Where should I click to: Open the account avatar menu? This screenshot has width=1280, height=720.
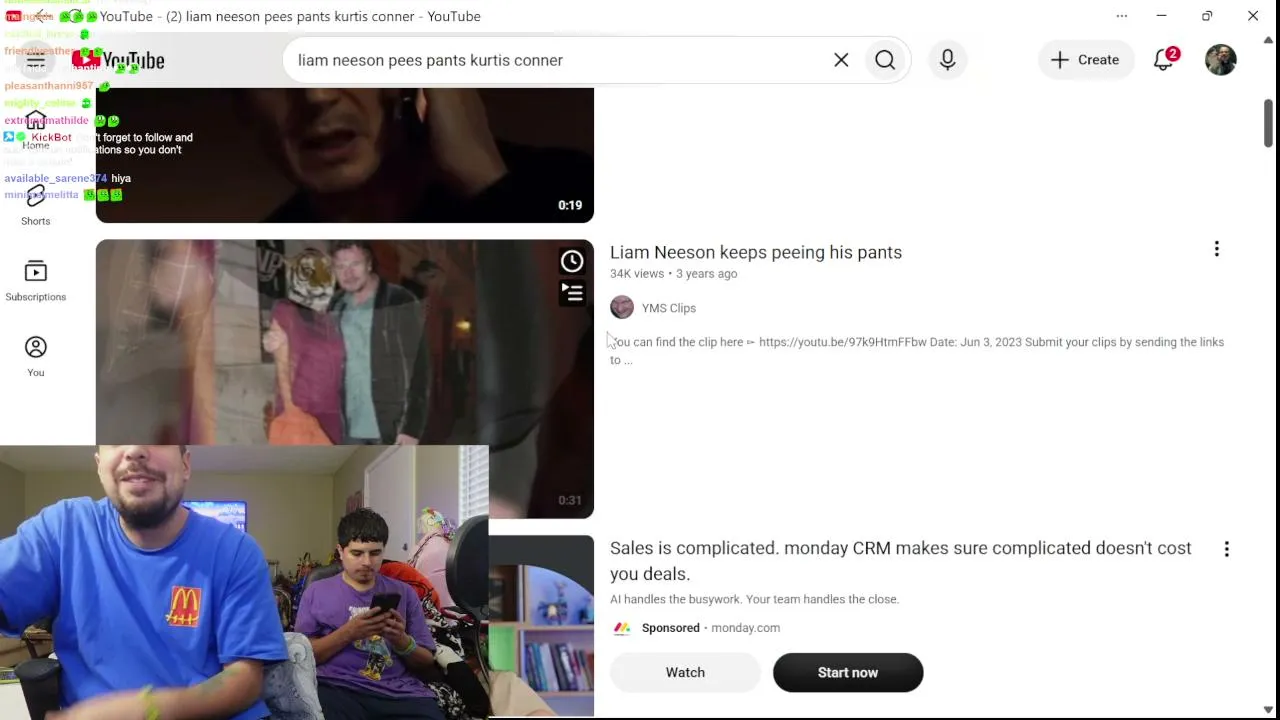click(x=1220, y=60)
